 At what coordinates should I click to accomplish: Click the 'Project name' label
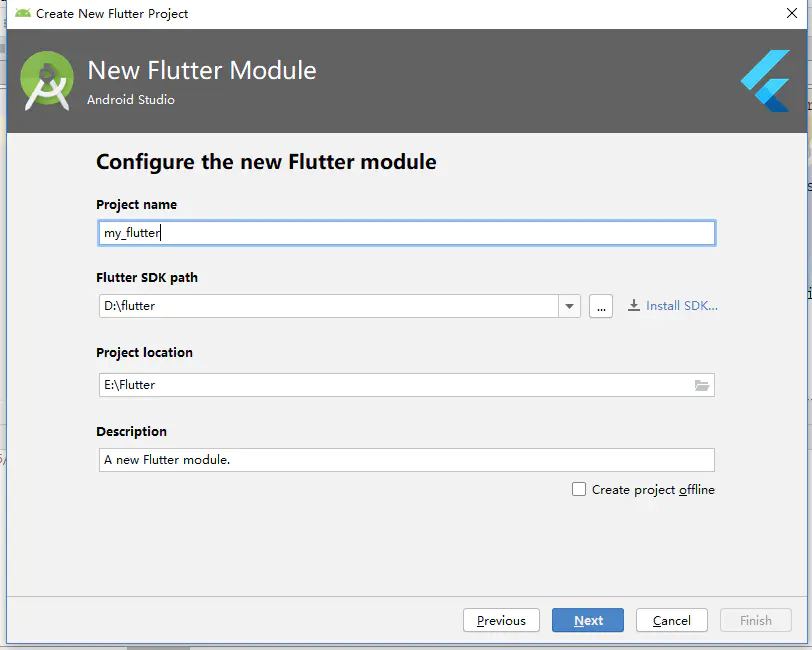[136, 205]
